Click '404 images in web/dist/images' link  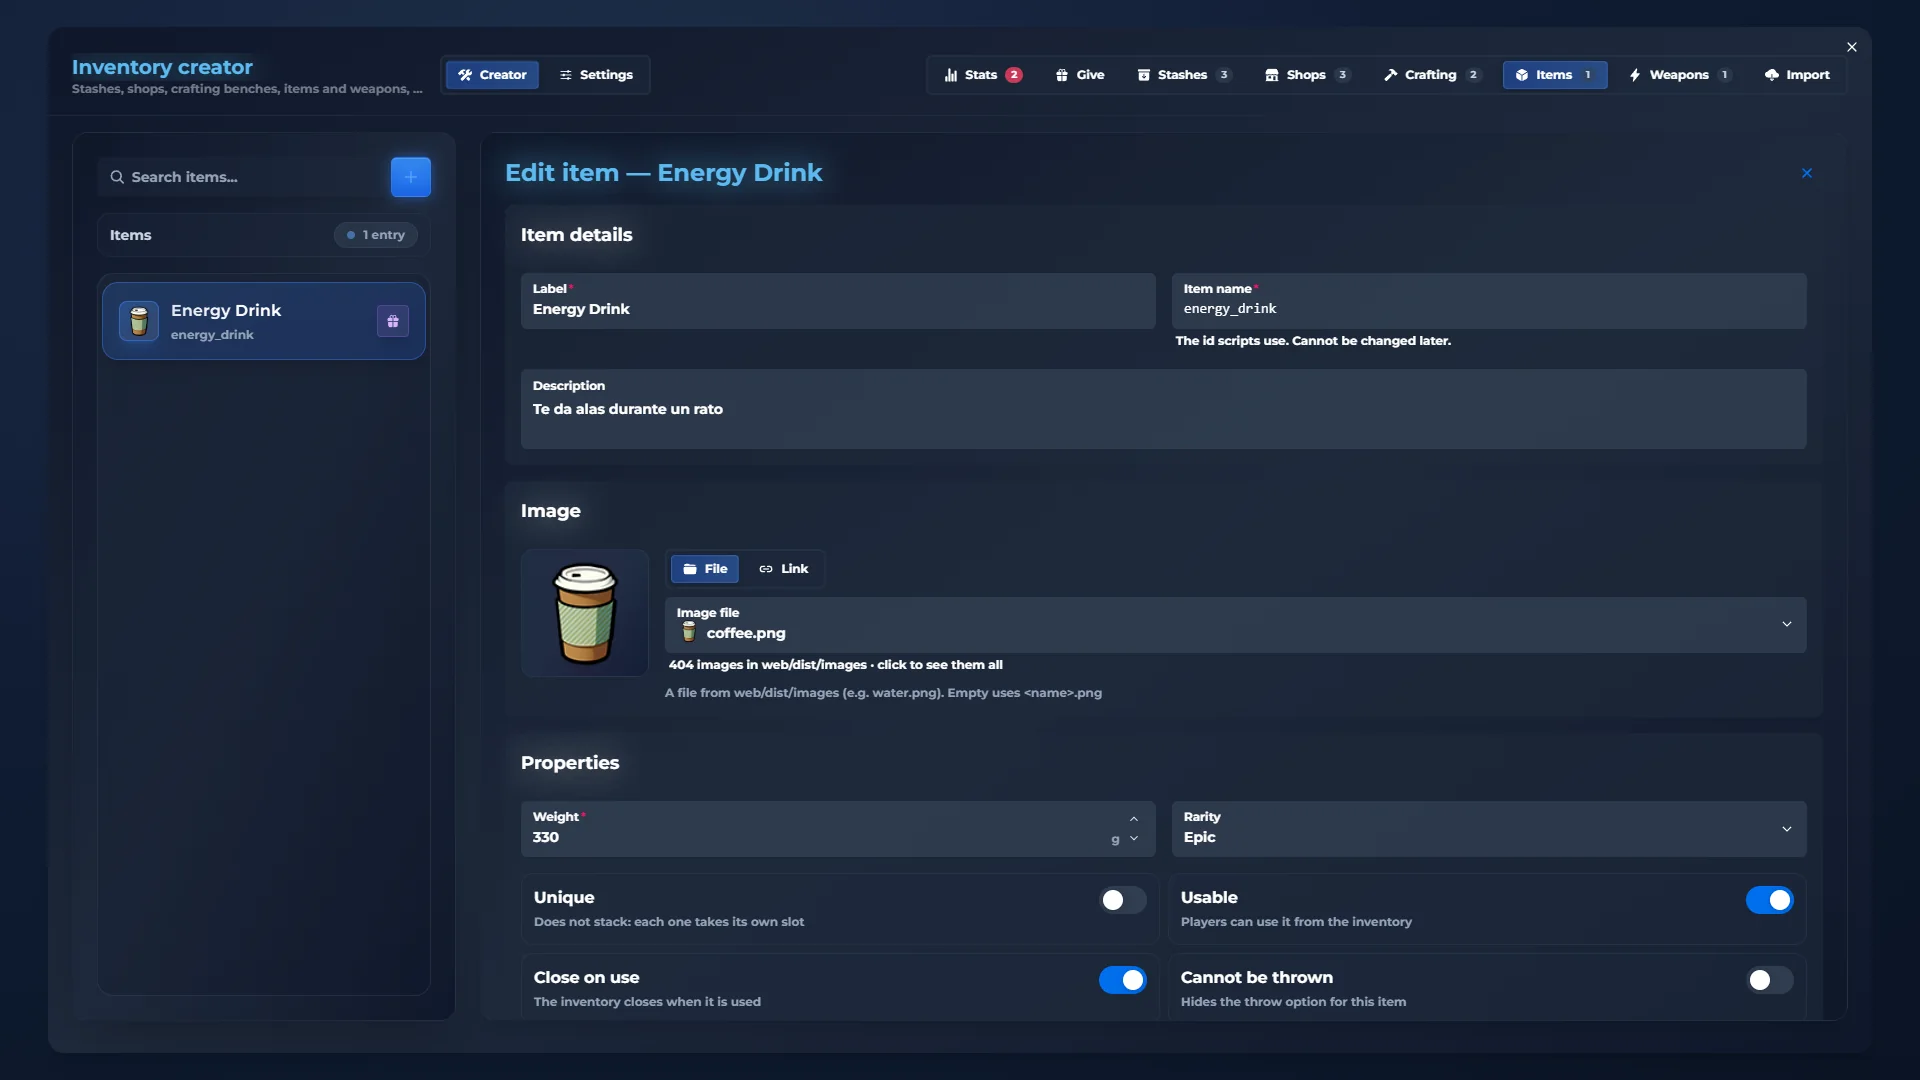tap(835, 665)
